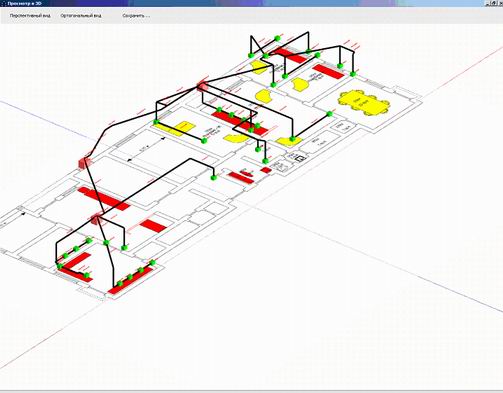Select the small red rectangle below the long red bar
Screen dimensions: 503x393
[153, 226]
